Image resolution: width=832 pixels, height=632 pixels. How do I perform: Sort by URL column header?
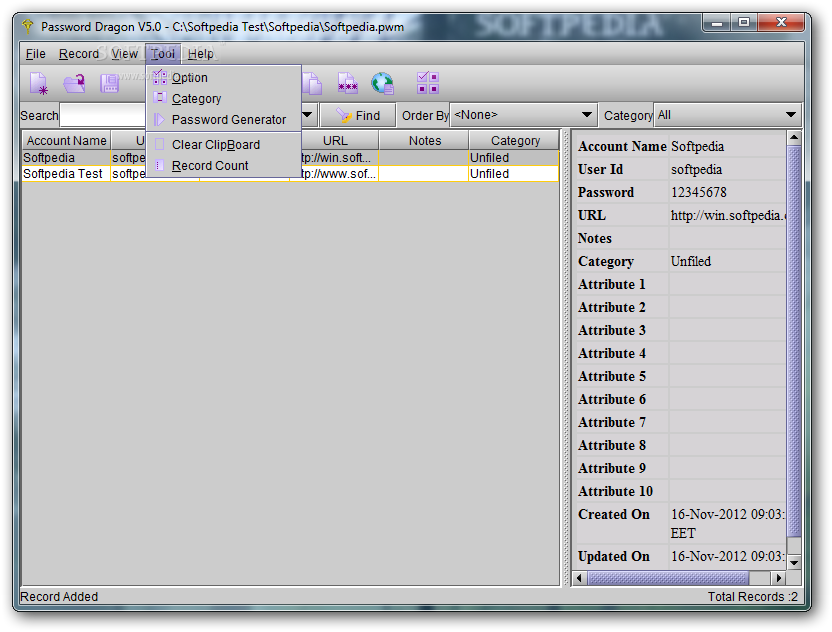click(x=335, y=141)
